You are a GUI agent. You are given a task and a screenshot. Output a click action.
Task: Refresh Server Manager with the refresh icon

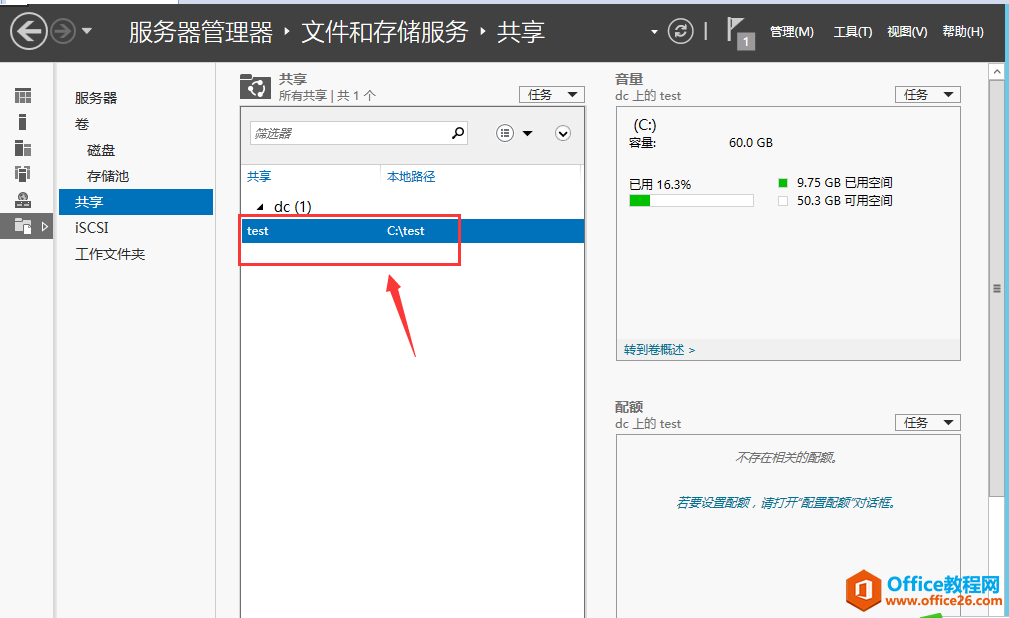click(x=680, y=31)
